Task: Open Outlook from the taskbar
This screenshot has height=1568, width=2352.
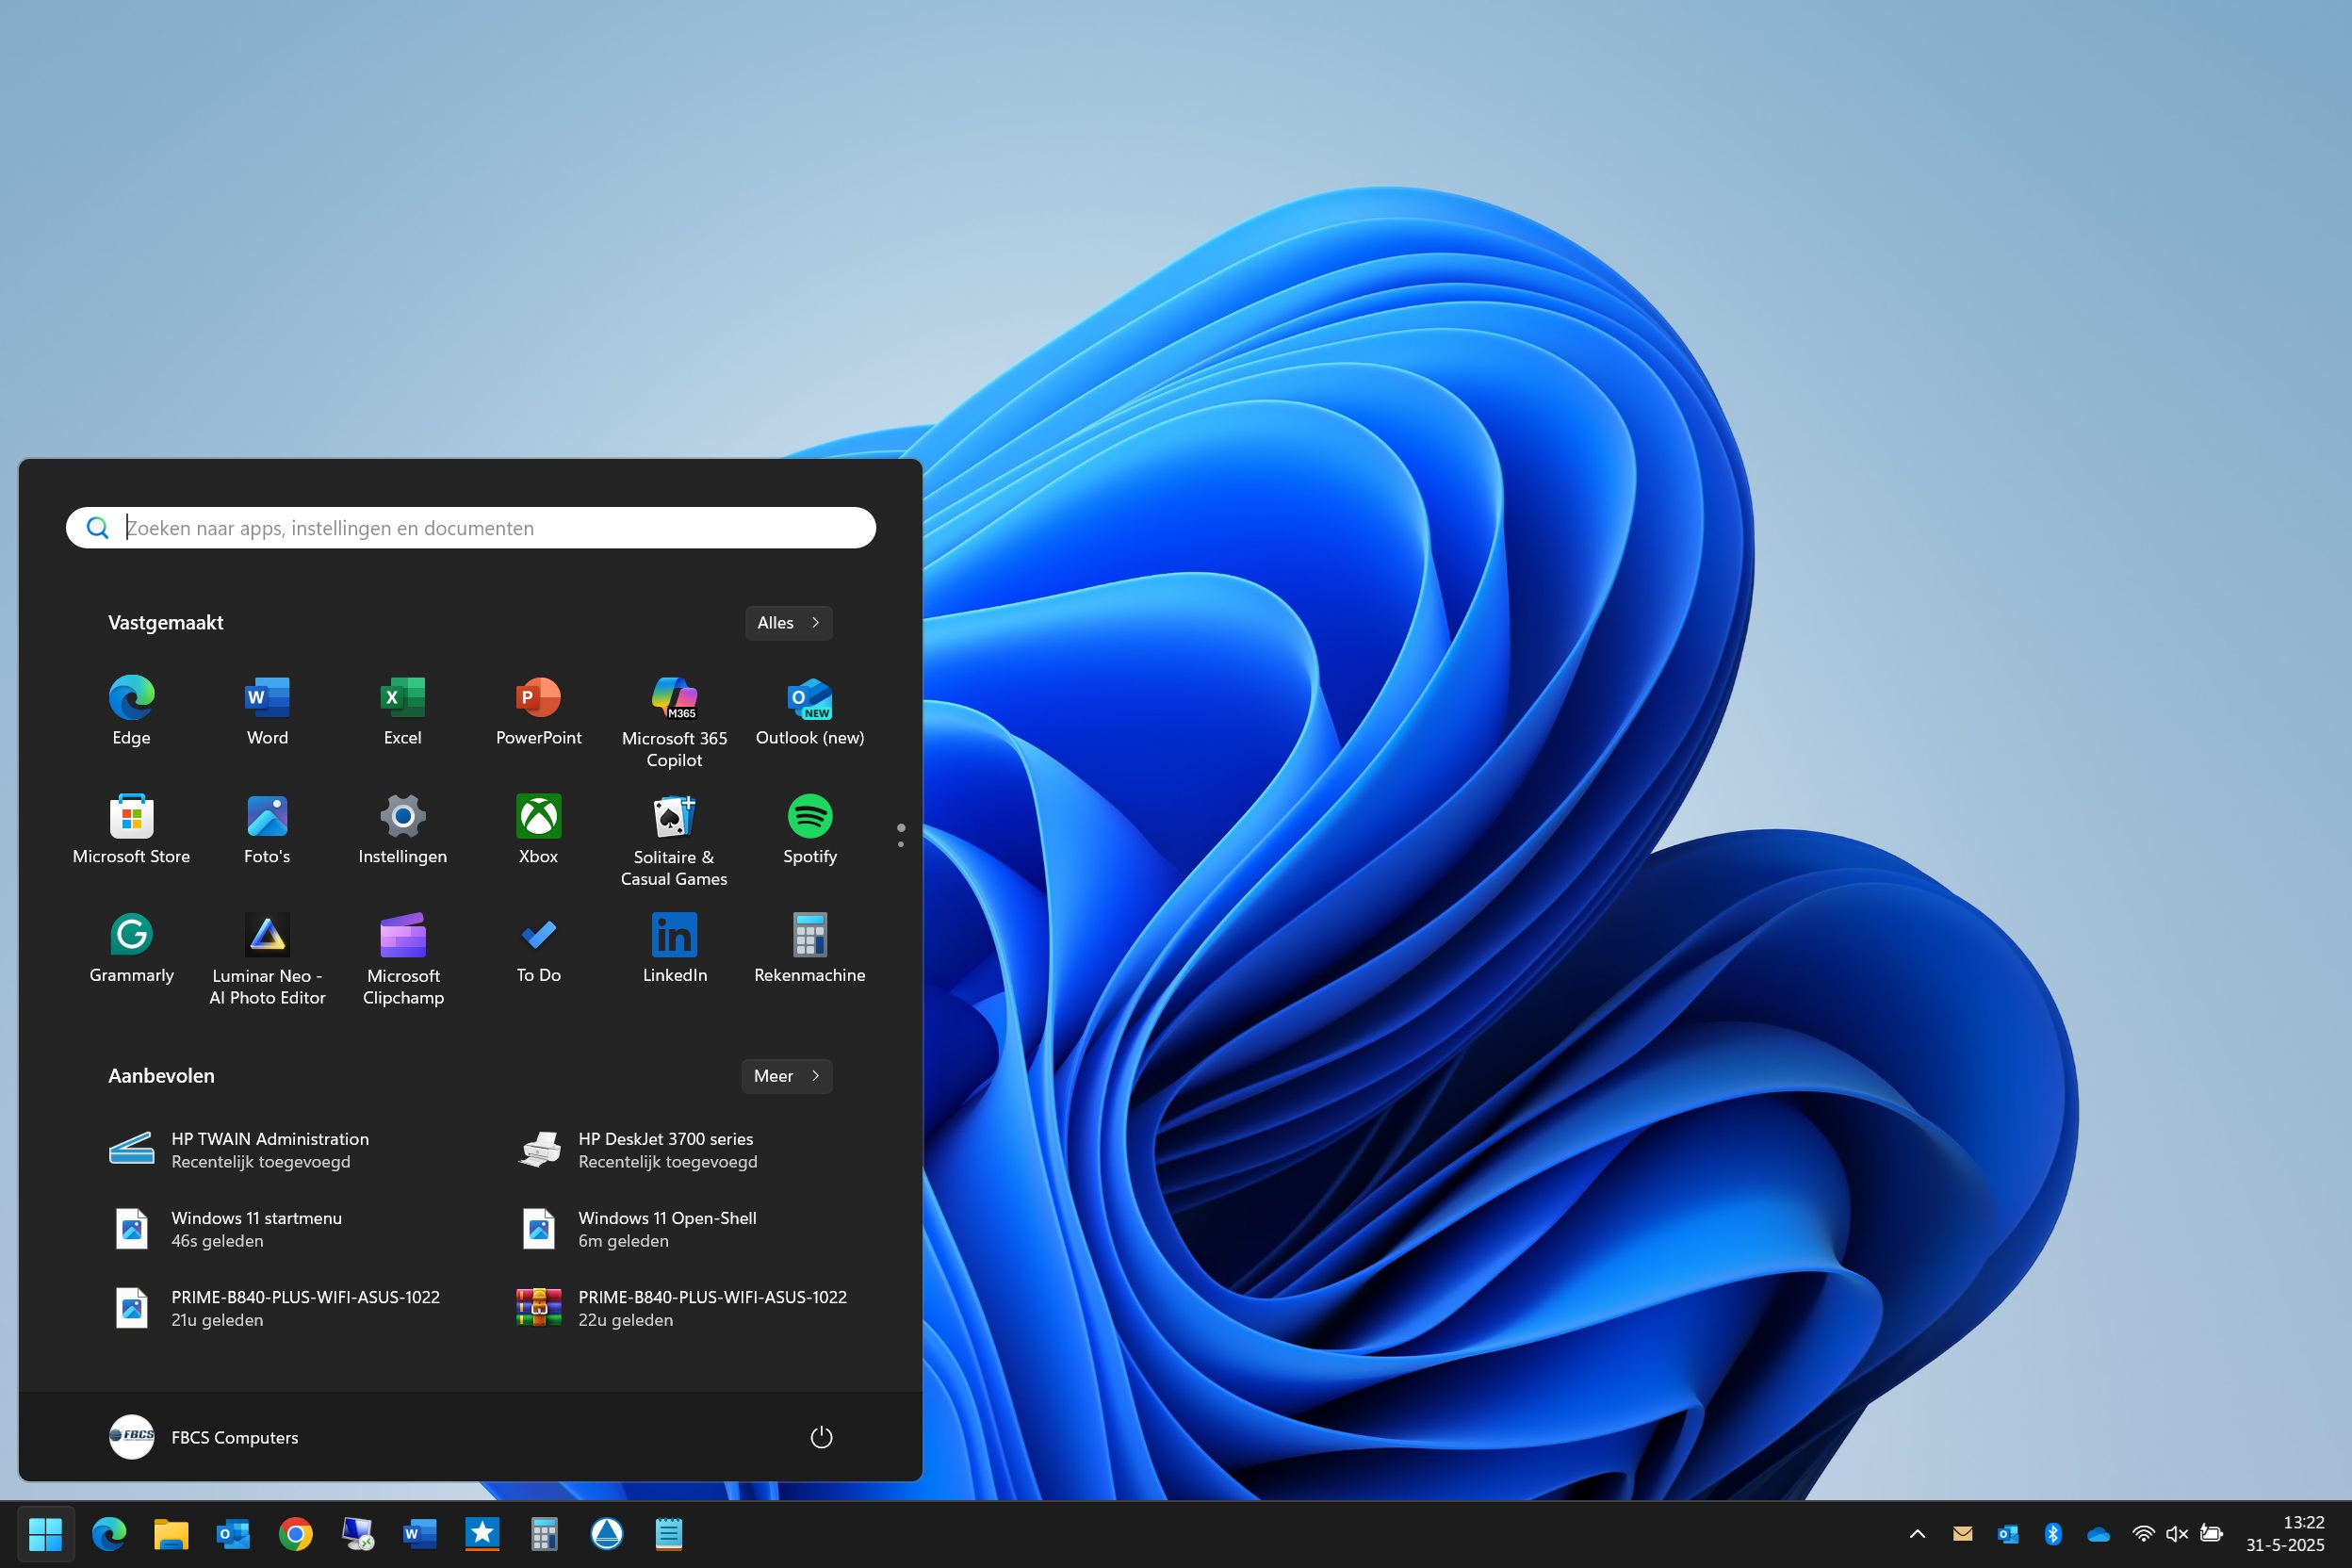Action: (233, 1533)
